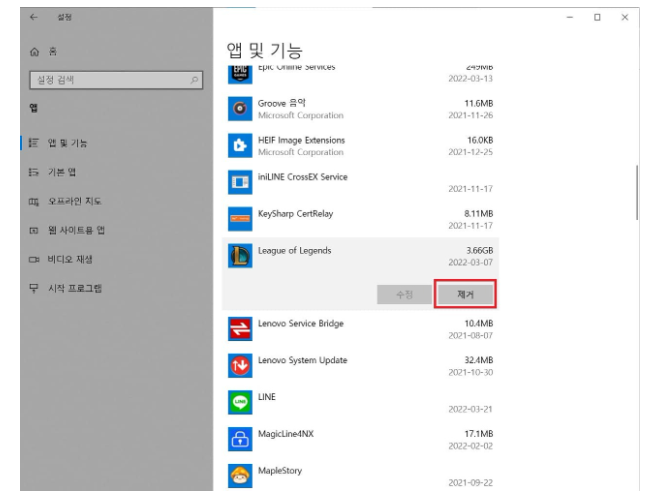Viewport: 655px width, 501px height.
Task: Select the MagicLine4NX entry name
Action: pos(286,434)
